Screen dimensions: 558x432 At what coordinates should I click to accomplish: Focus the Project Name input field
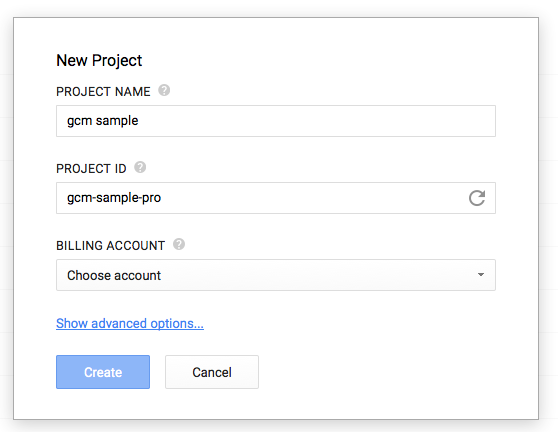(x=276, y=121)
